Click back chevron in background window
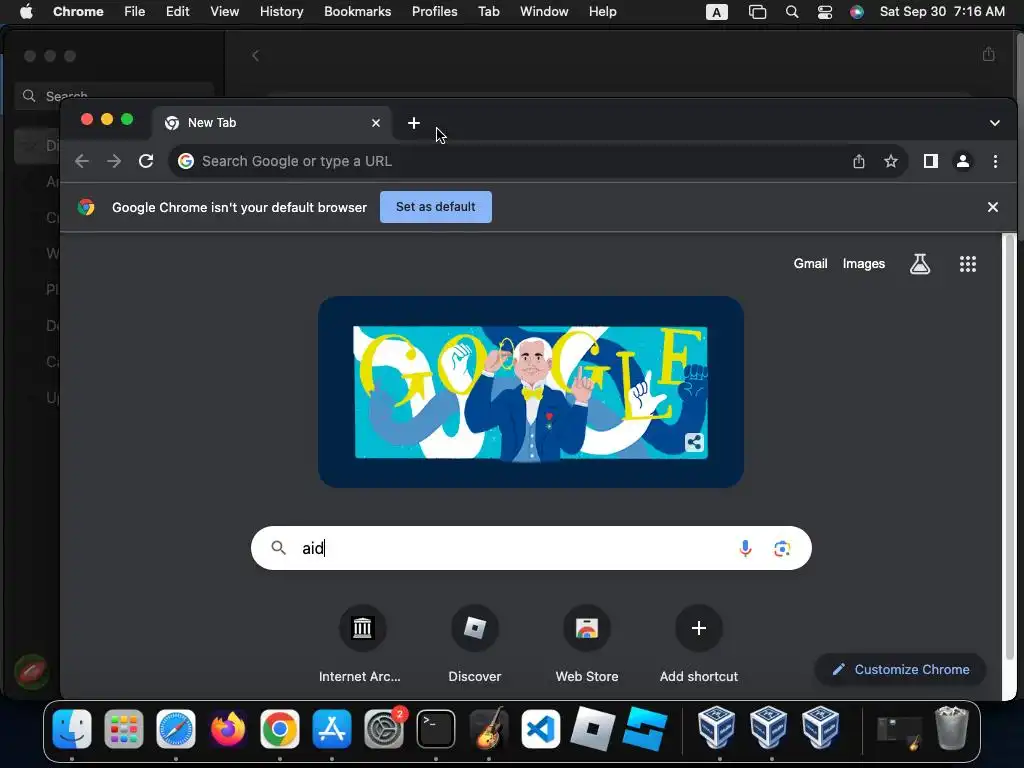The height and width of the screenshot is (768, 1024). pos(255,56)
